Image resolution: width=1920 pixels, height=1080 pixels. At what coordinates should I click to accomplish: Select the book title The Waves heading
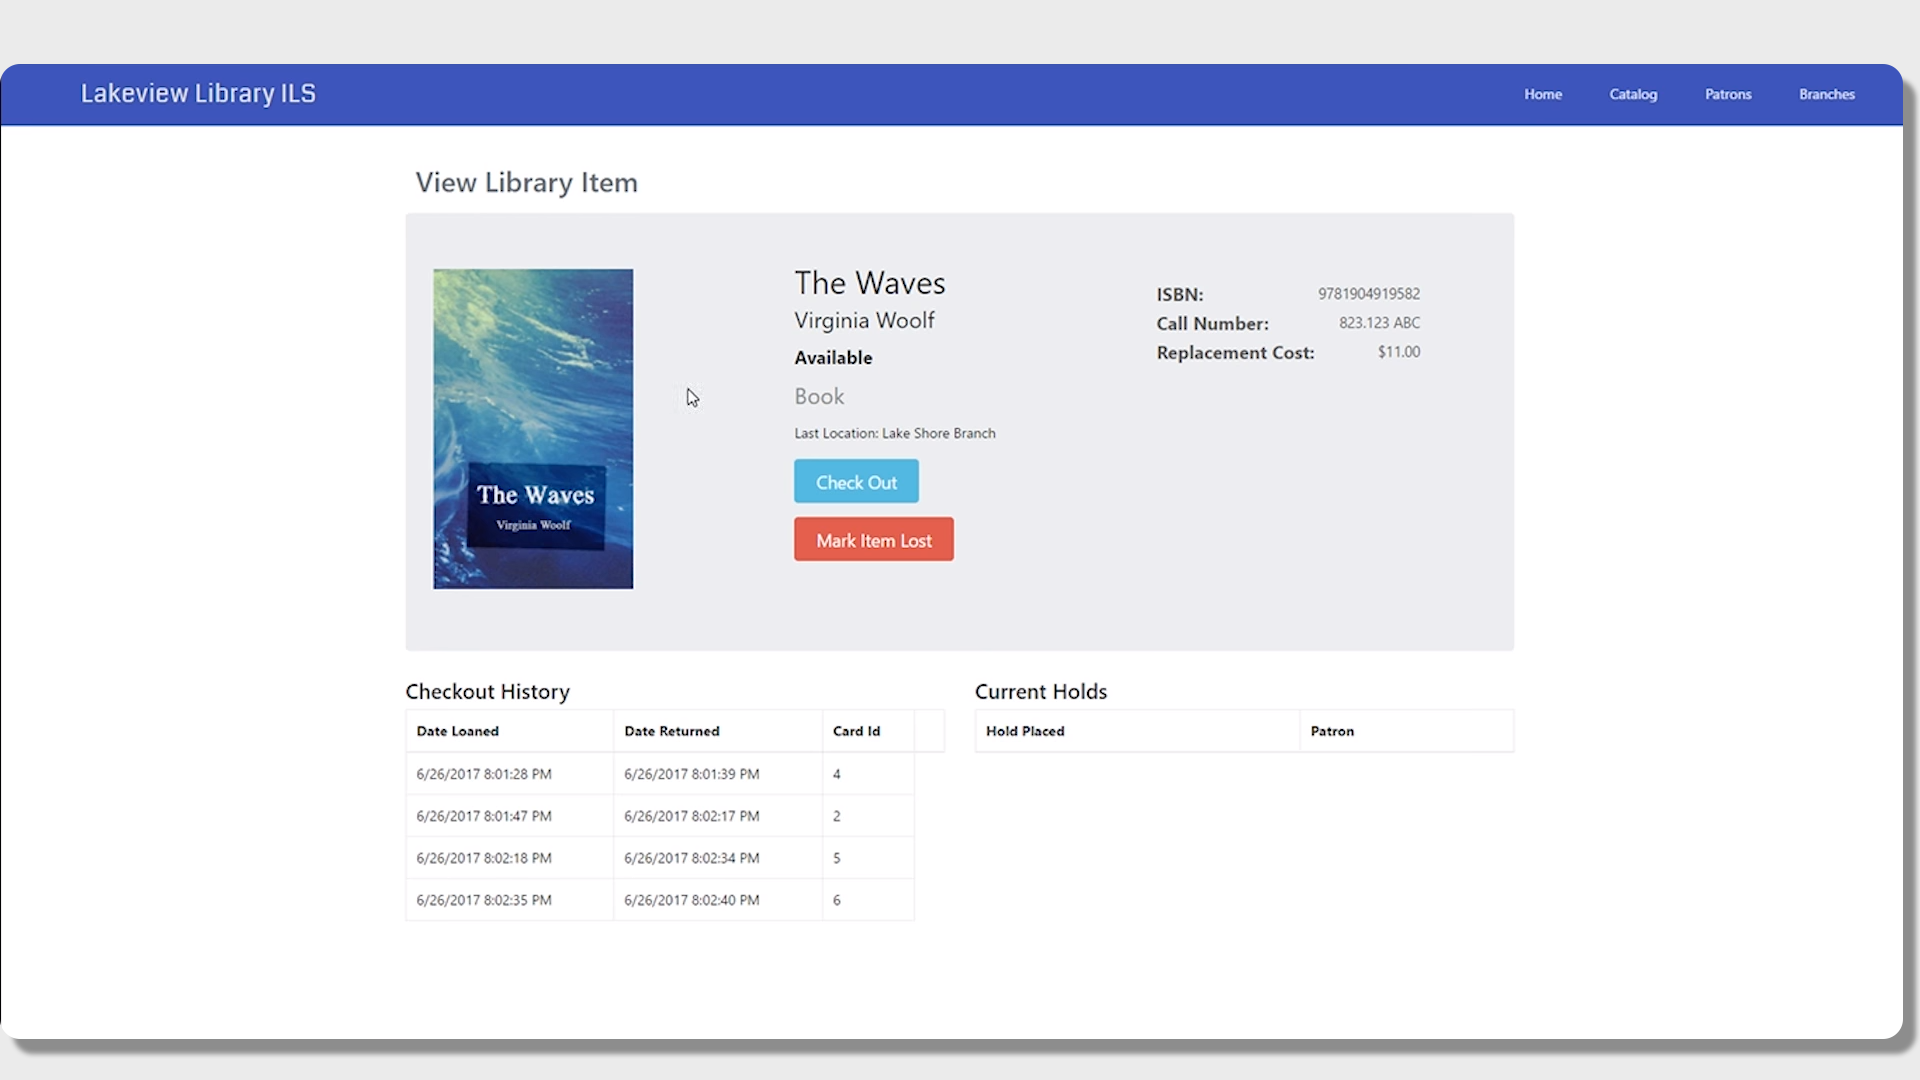(870, 283)
